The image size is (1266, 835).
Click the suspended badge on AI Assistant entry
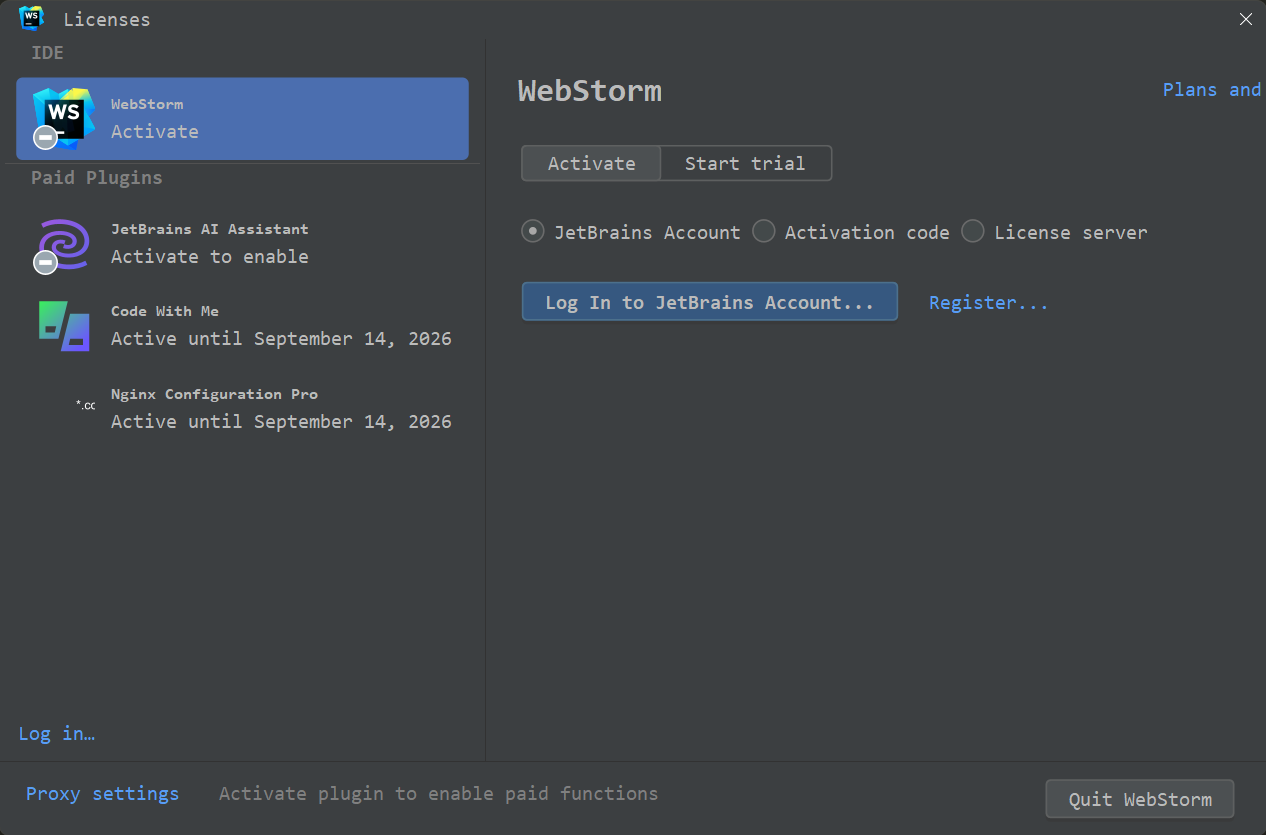(x=44, y=262)
